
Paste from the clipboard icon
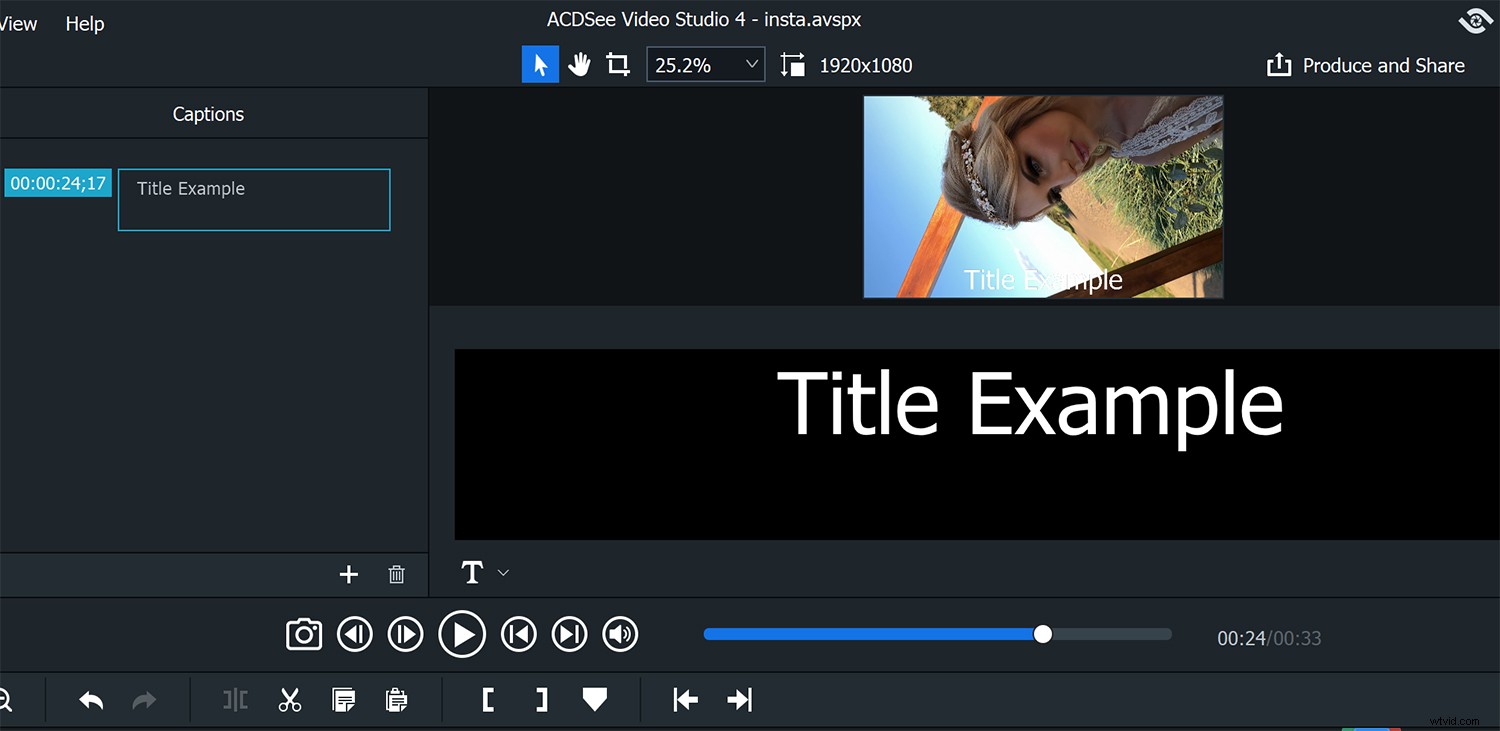pyautogui.click(x=396, y=699)
